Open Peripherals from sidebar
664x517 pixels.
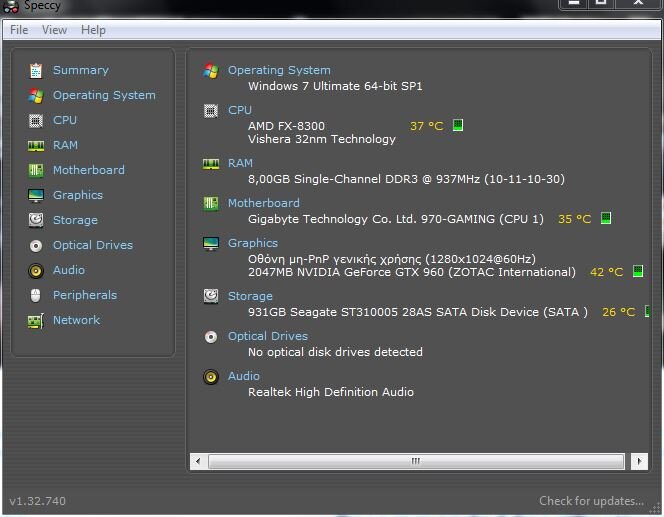click(85, 295)
